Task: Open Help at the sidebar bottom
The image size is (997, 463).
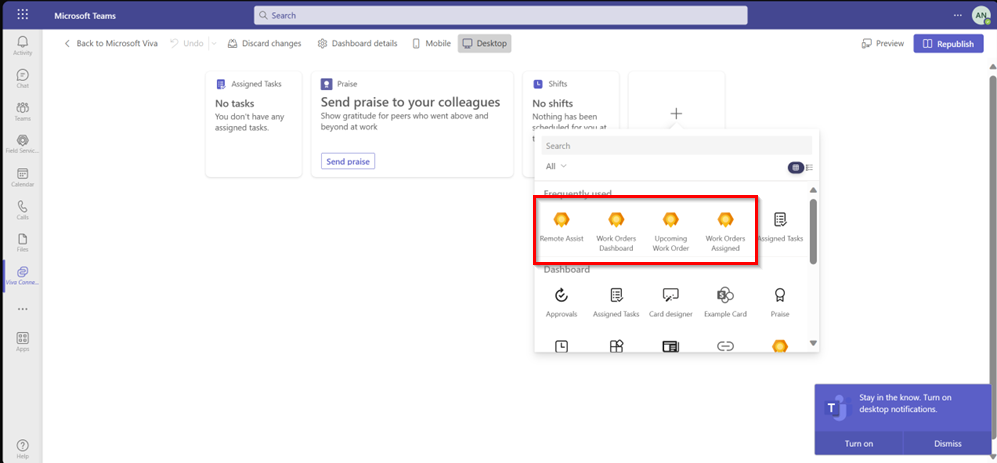Action: tap(22, 448)
